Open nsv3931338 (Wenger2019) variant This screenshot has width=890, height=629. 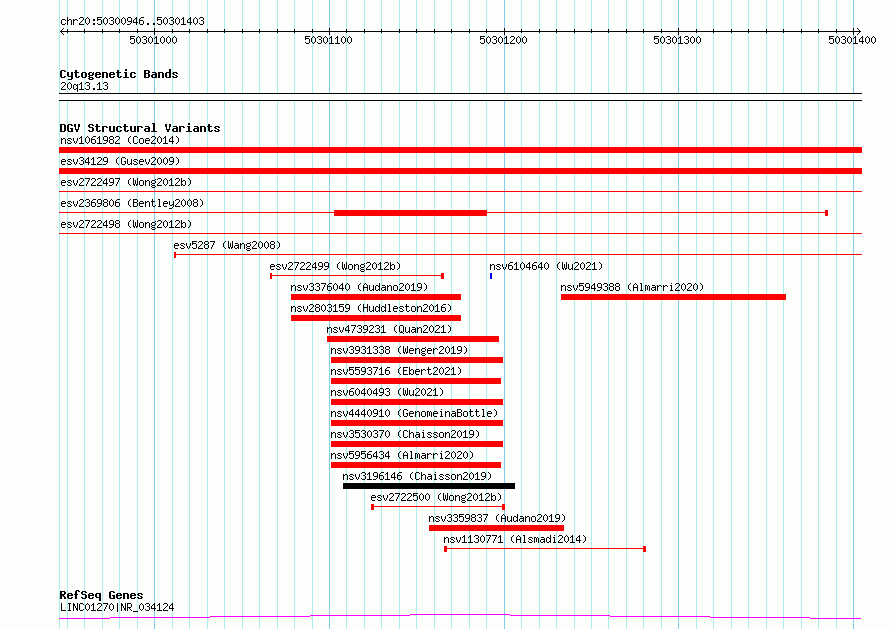[x=399, y=350]
